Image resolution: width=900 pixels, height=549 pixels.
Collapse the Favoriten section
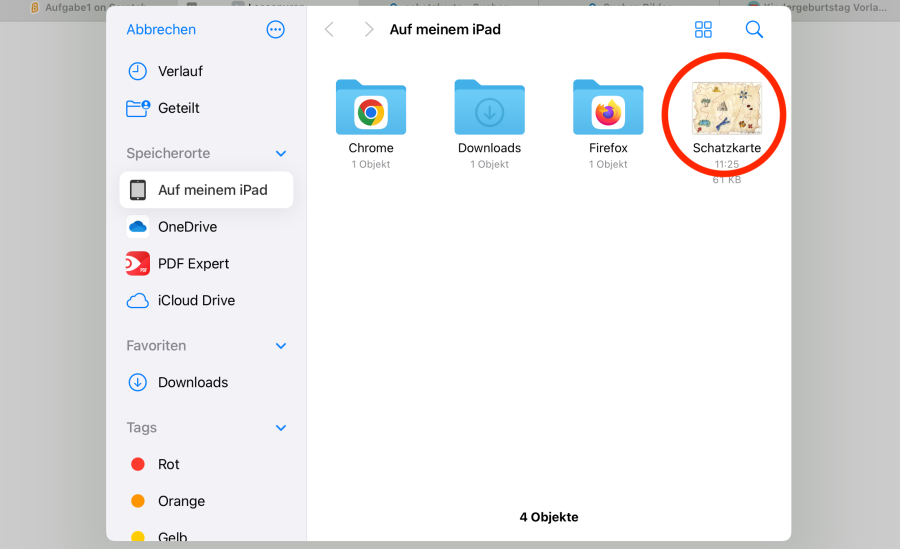(x=281, y=346)
